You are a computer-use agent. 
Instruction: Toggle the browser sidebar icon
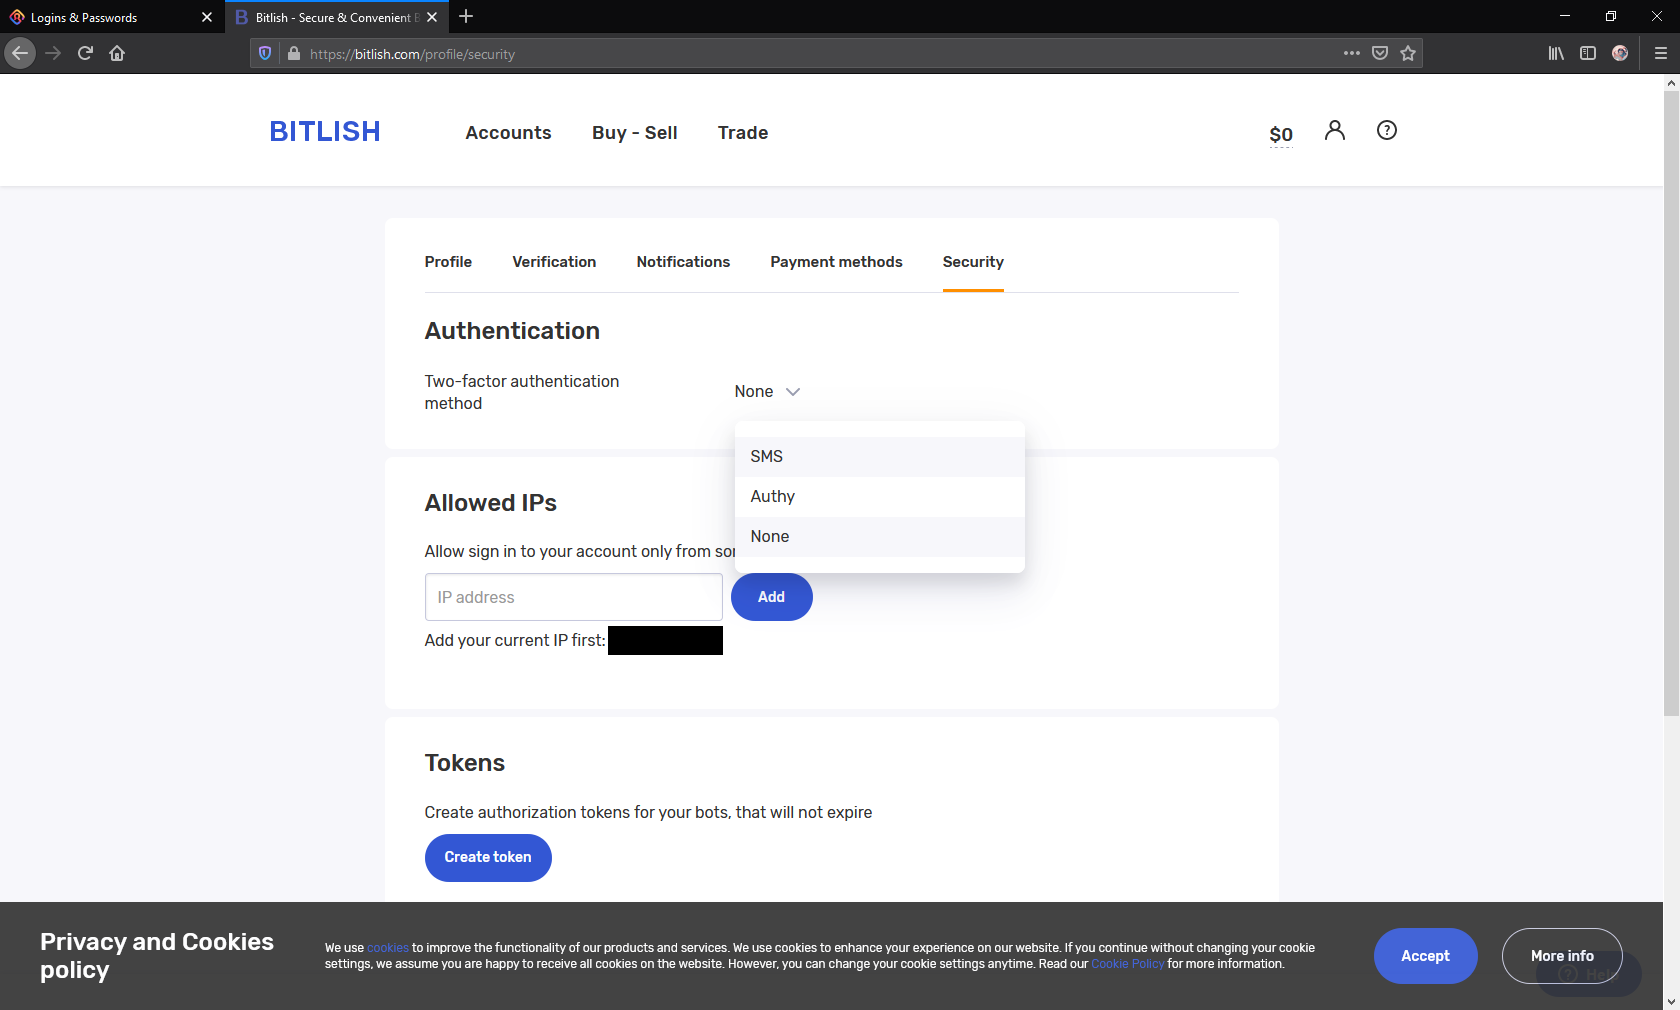(1588, 53)
